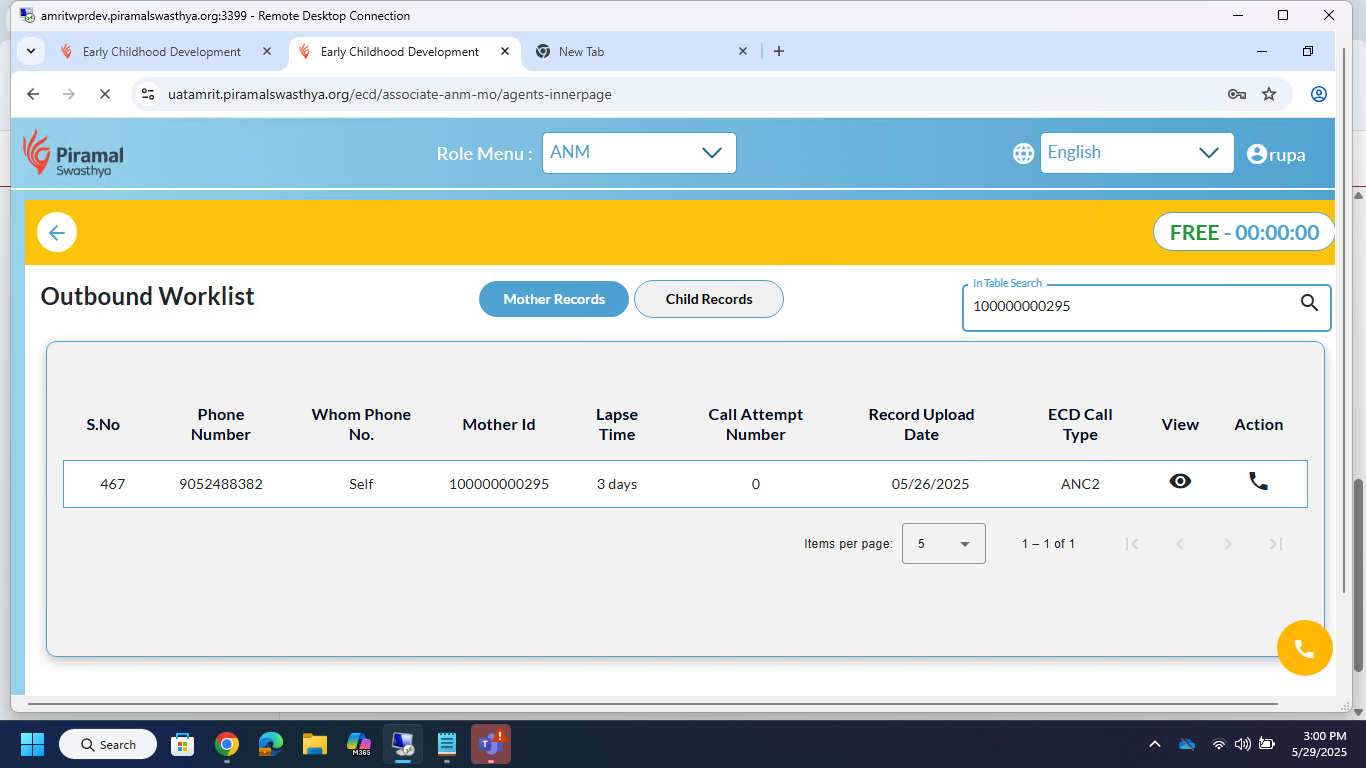The width and height of the screenshot is (1366, 768).
Task: Open a new browser tab with plus
Action: click(x=779, y=51)
